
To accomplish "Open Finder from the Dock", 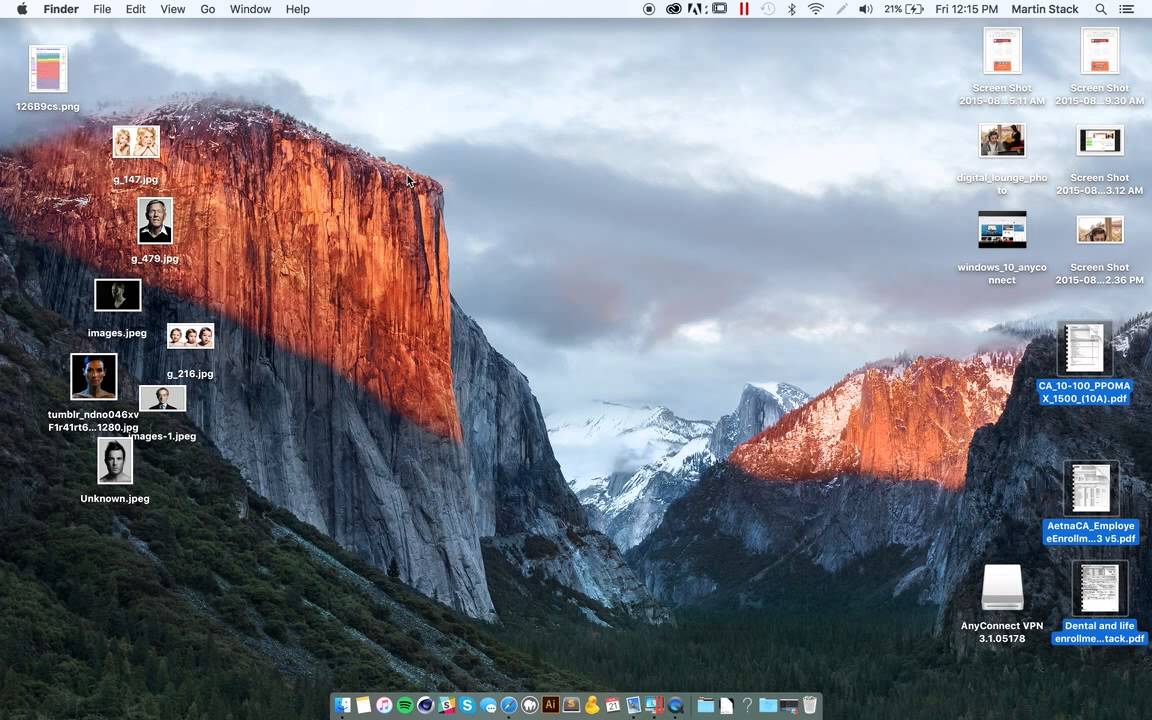I will coord(342,705).
